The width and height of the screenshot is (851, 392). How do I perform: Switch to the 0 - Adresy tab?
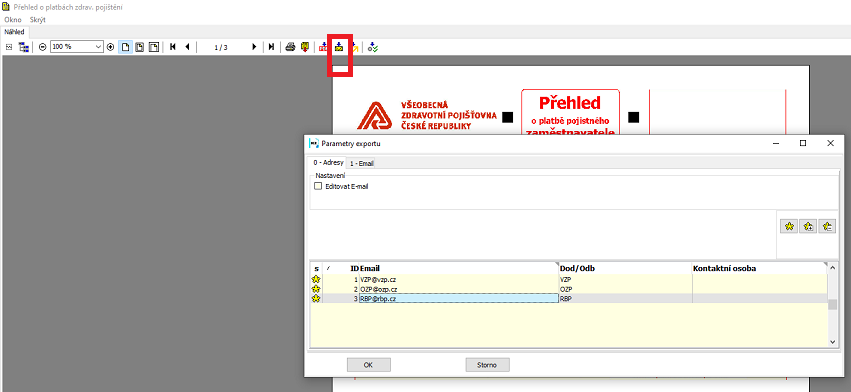[x=328, y=162]
